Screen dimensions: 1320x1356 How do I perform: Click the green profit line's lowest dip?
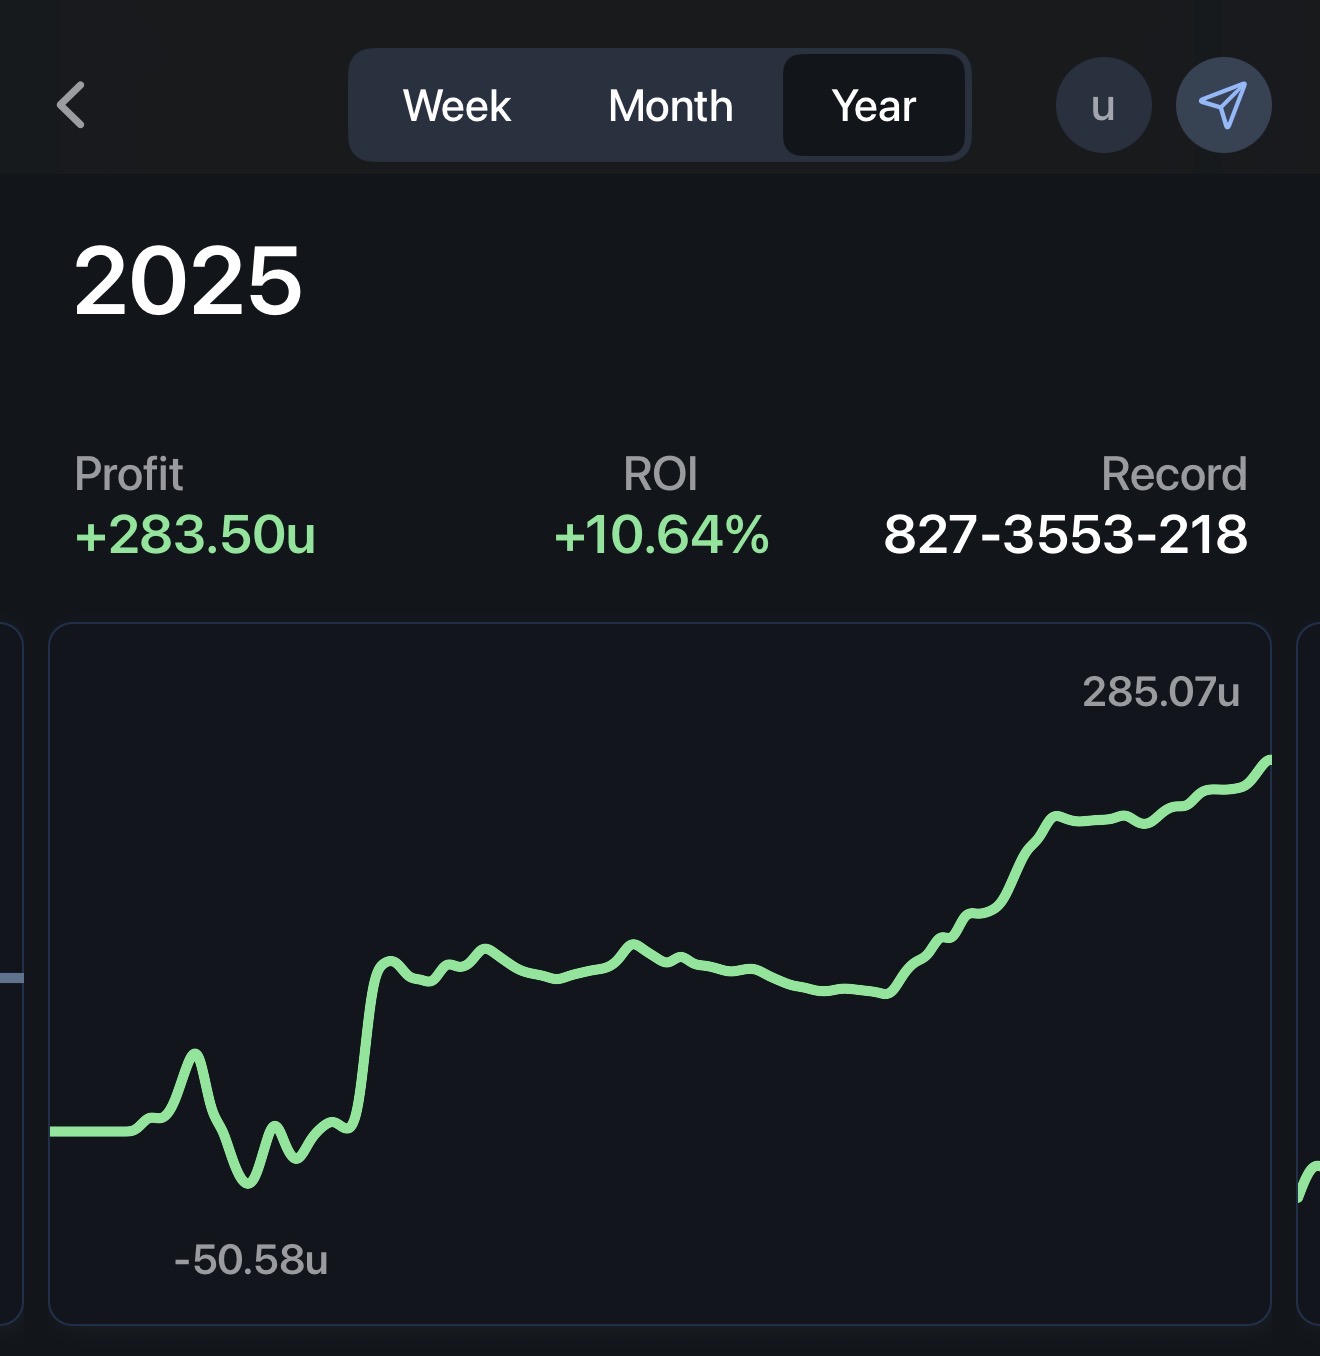(x=247, y=1182)
